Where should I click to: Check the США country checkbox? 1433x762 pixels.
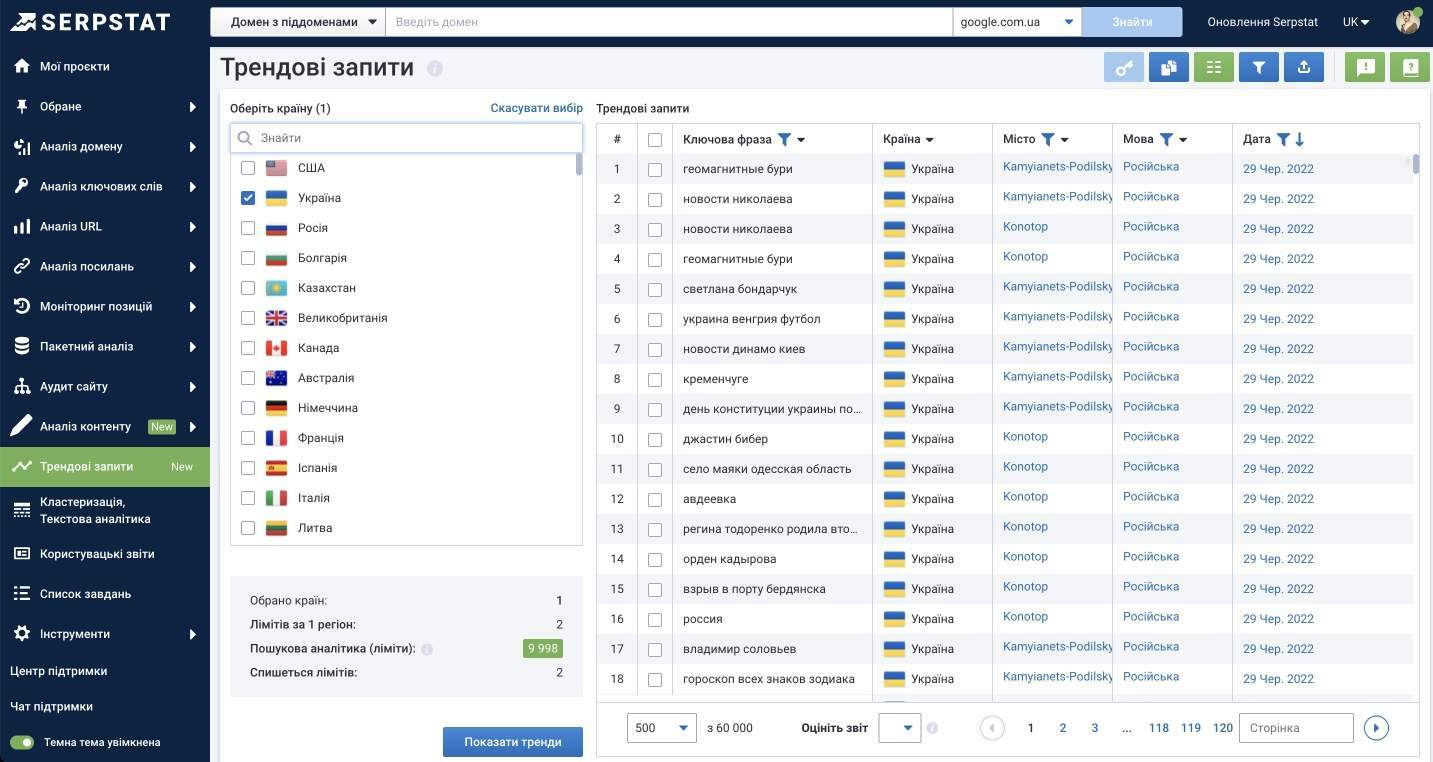pos(247,167)
